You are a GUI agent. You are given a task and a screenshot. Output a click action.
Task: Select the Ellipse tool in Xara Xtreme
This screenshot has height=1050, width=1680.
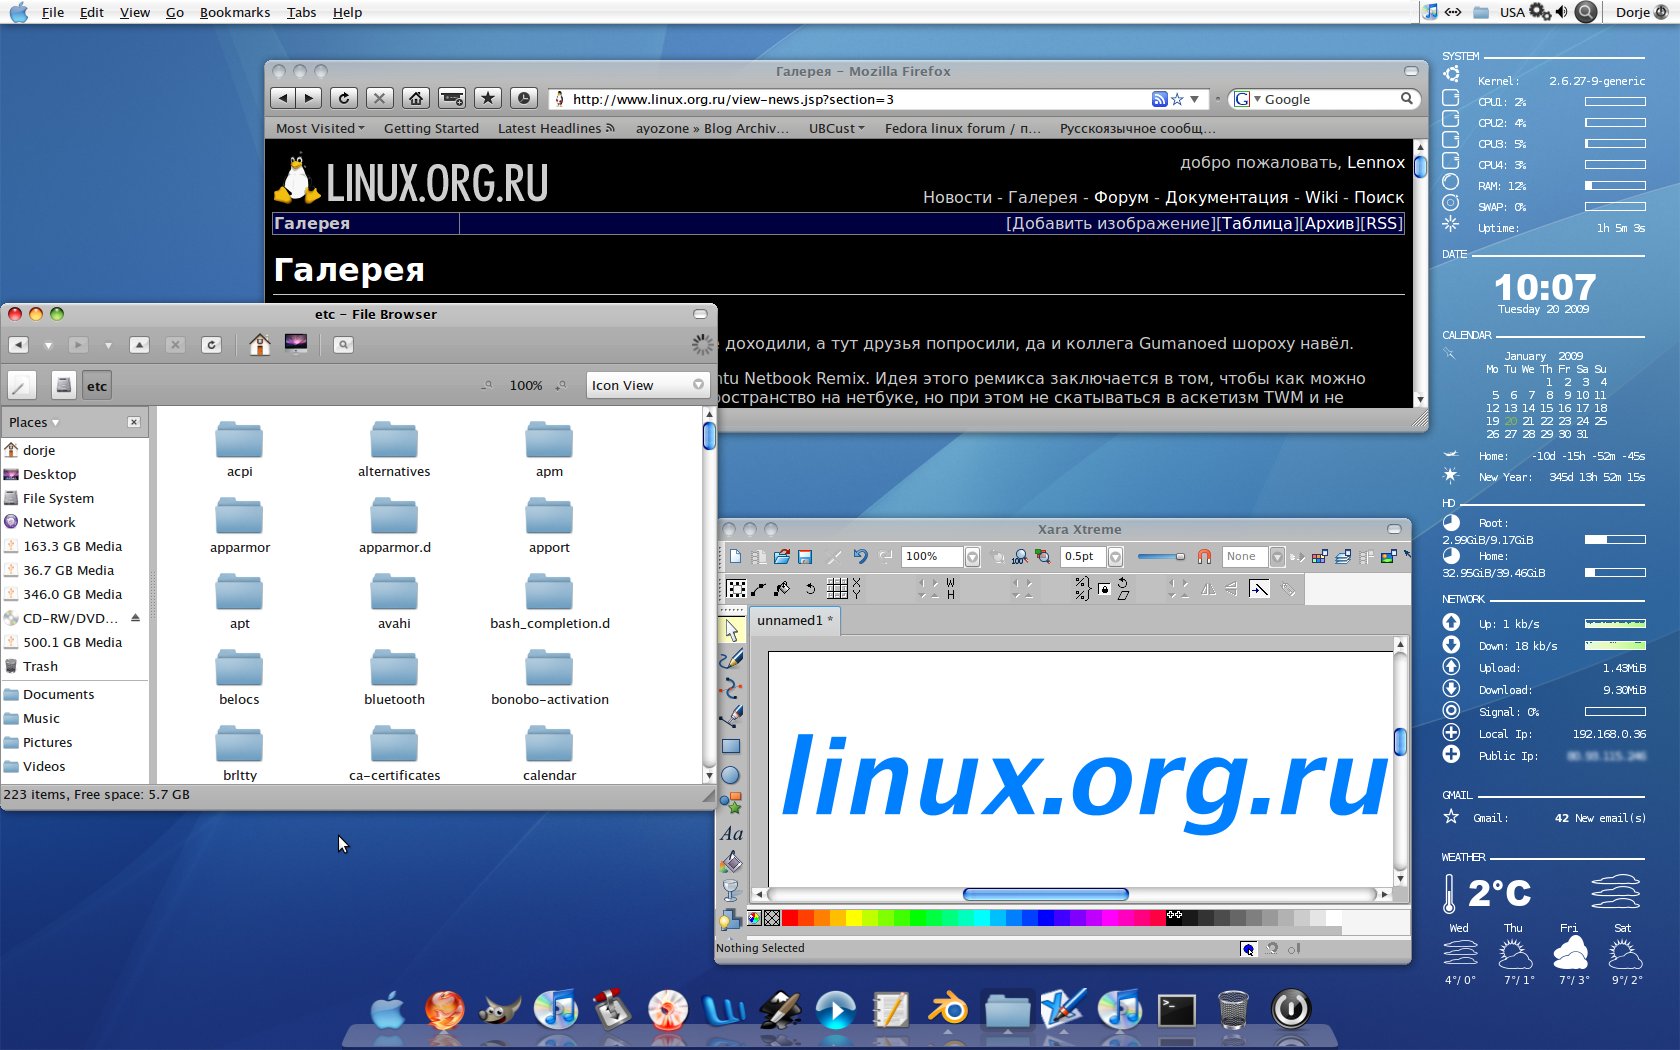click(731, 775)
